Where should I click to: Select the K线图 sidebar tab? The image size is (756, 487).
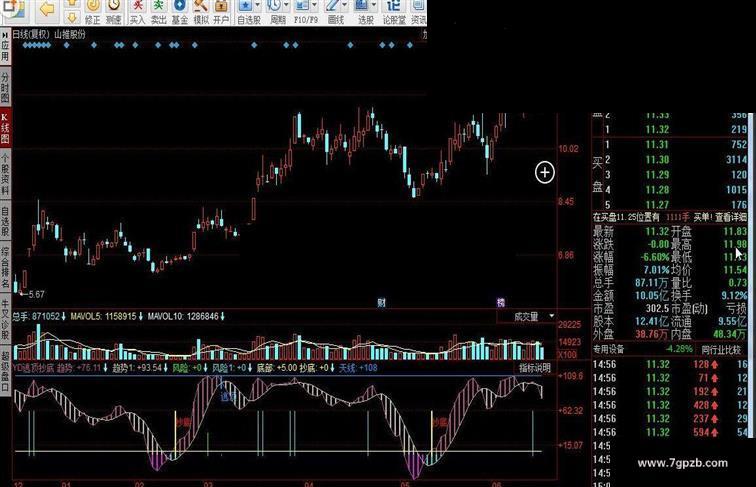pyautogui.click(x=5, y=128)
